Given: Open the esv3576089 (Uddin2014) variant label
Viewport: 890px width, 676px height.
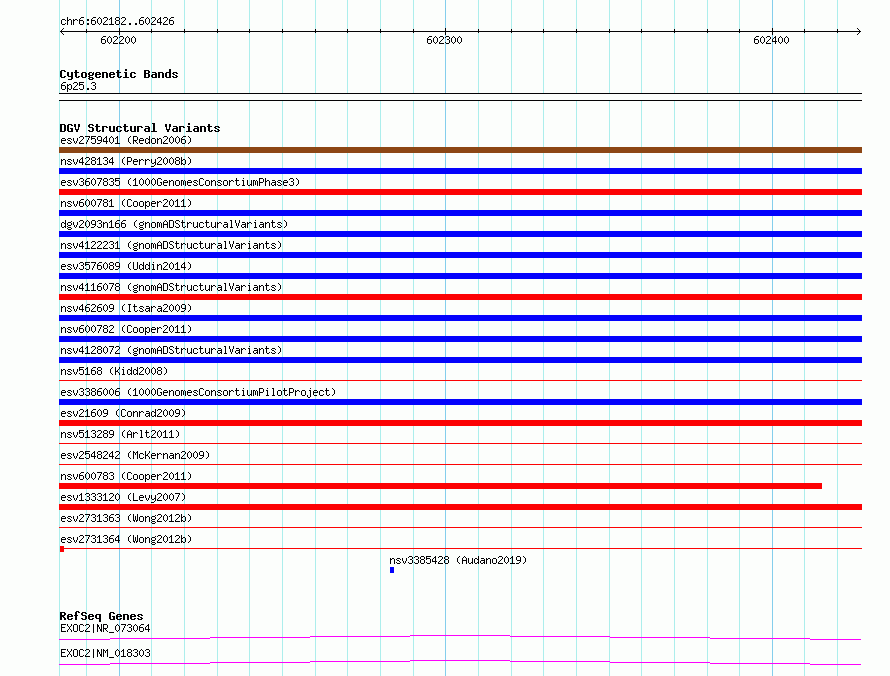Looking at the screenshot, I should [x=126, y=266].
